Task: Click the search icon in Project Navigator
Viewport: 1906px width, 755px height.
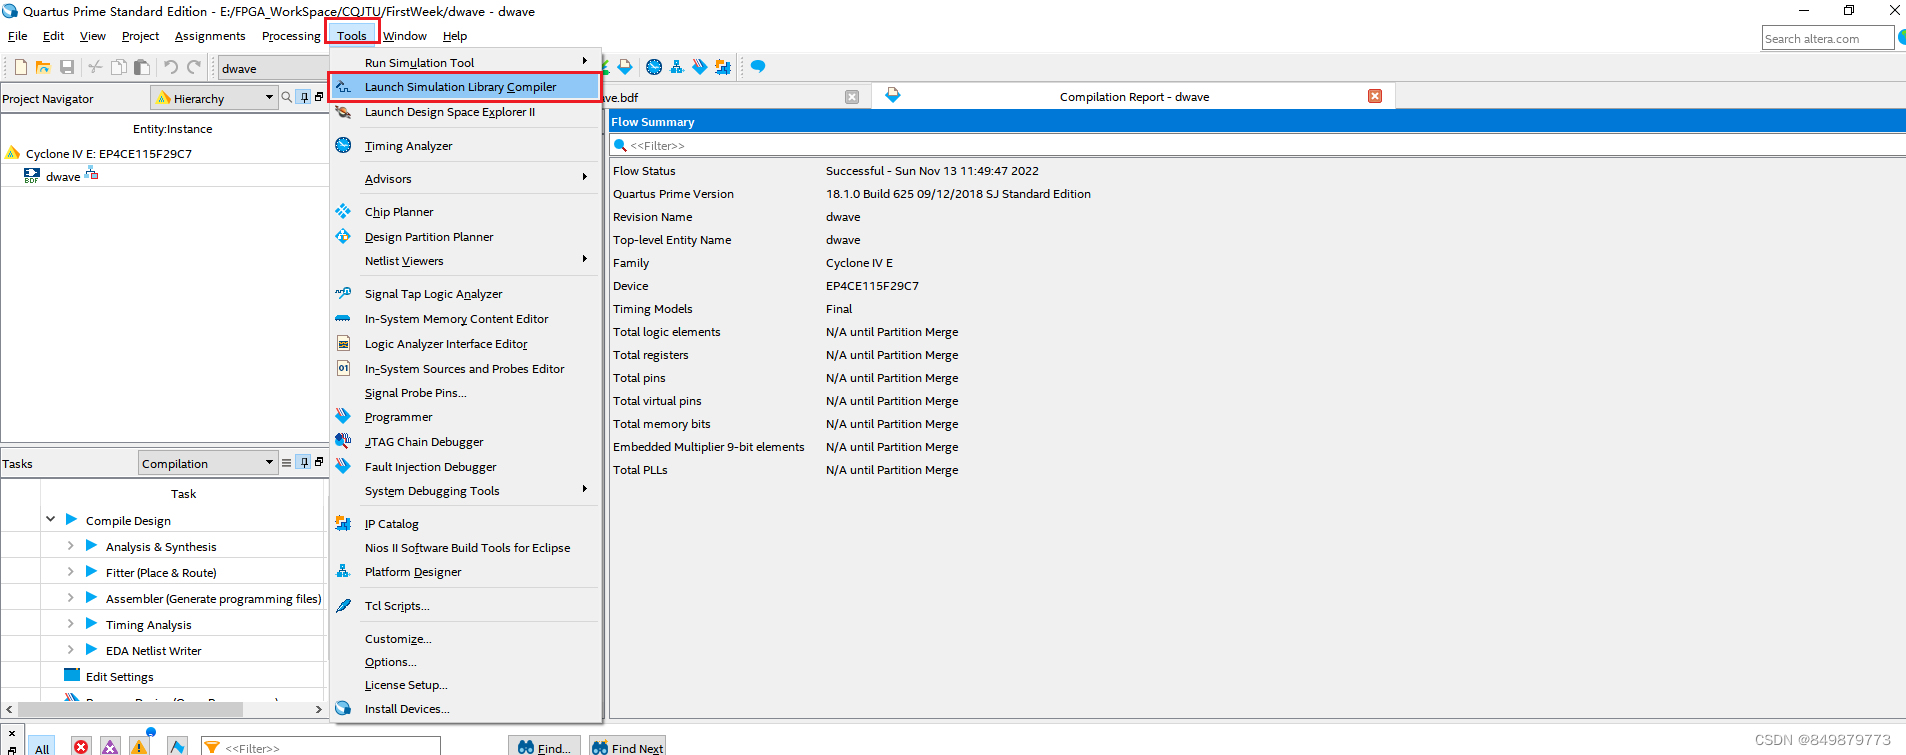Action: 287,98
